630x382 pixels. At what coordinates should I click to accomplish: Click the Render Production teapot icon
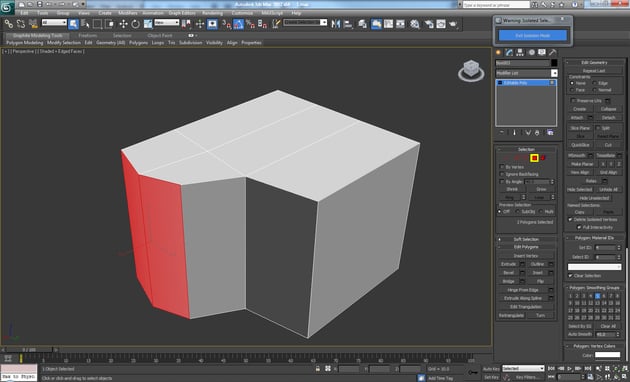[453, 24]
